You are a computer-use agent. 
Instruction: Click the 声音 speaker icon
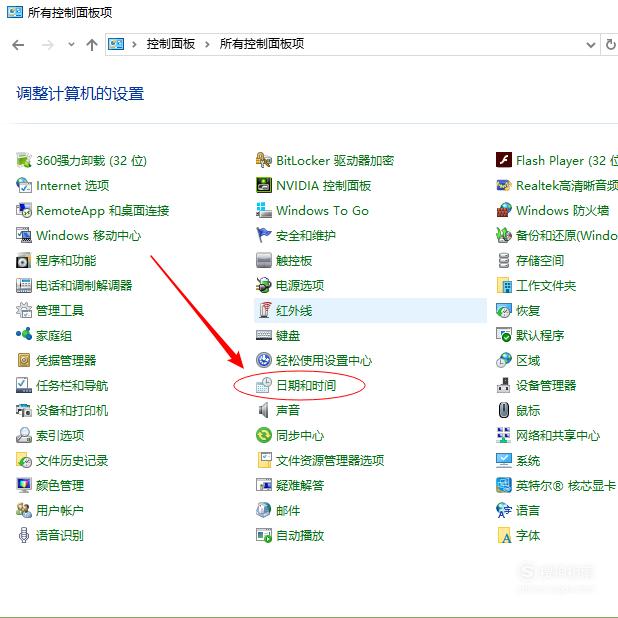coord(264,410)
